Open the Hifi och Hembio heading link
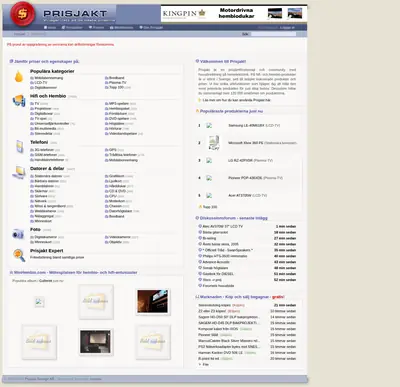The width and height of the screenshot is (400, 387). point(48,96)
